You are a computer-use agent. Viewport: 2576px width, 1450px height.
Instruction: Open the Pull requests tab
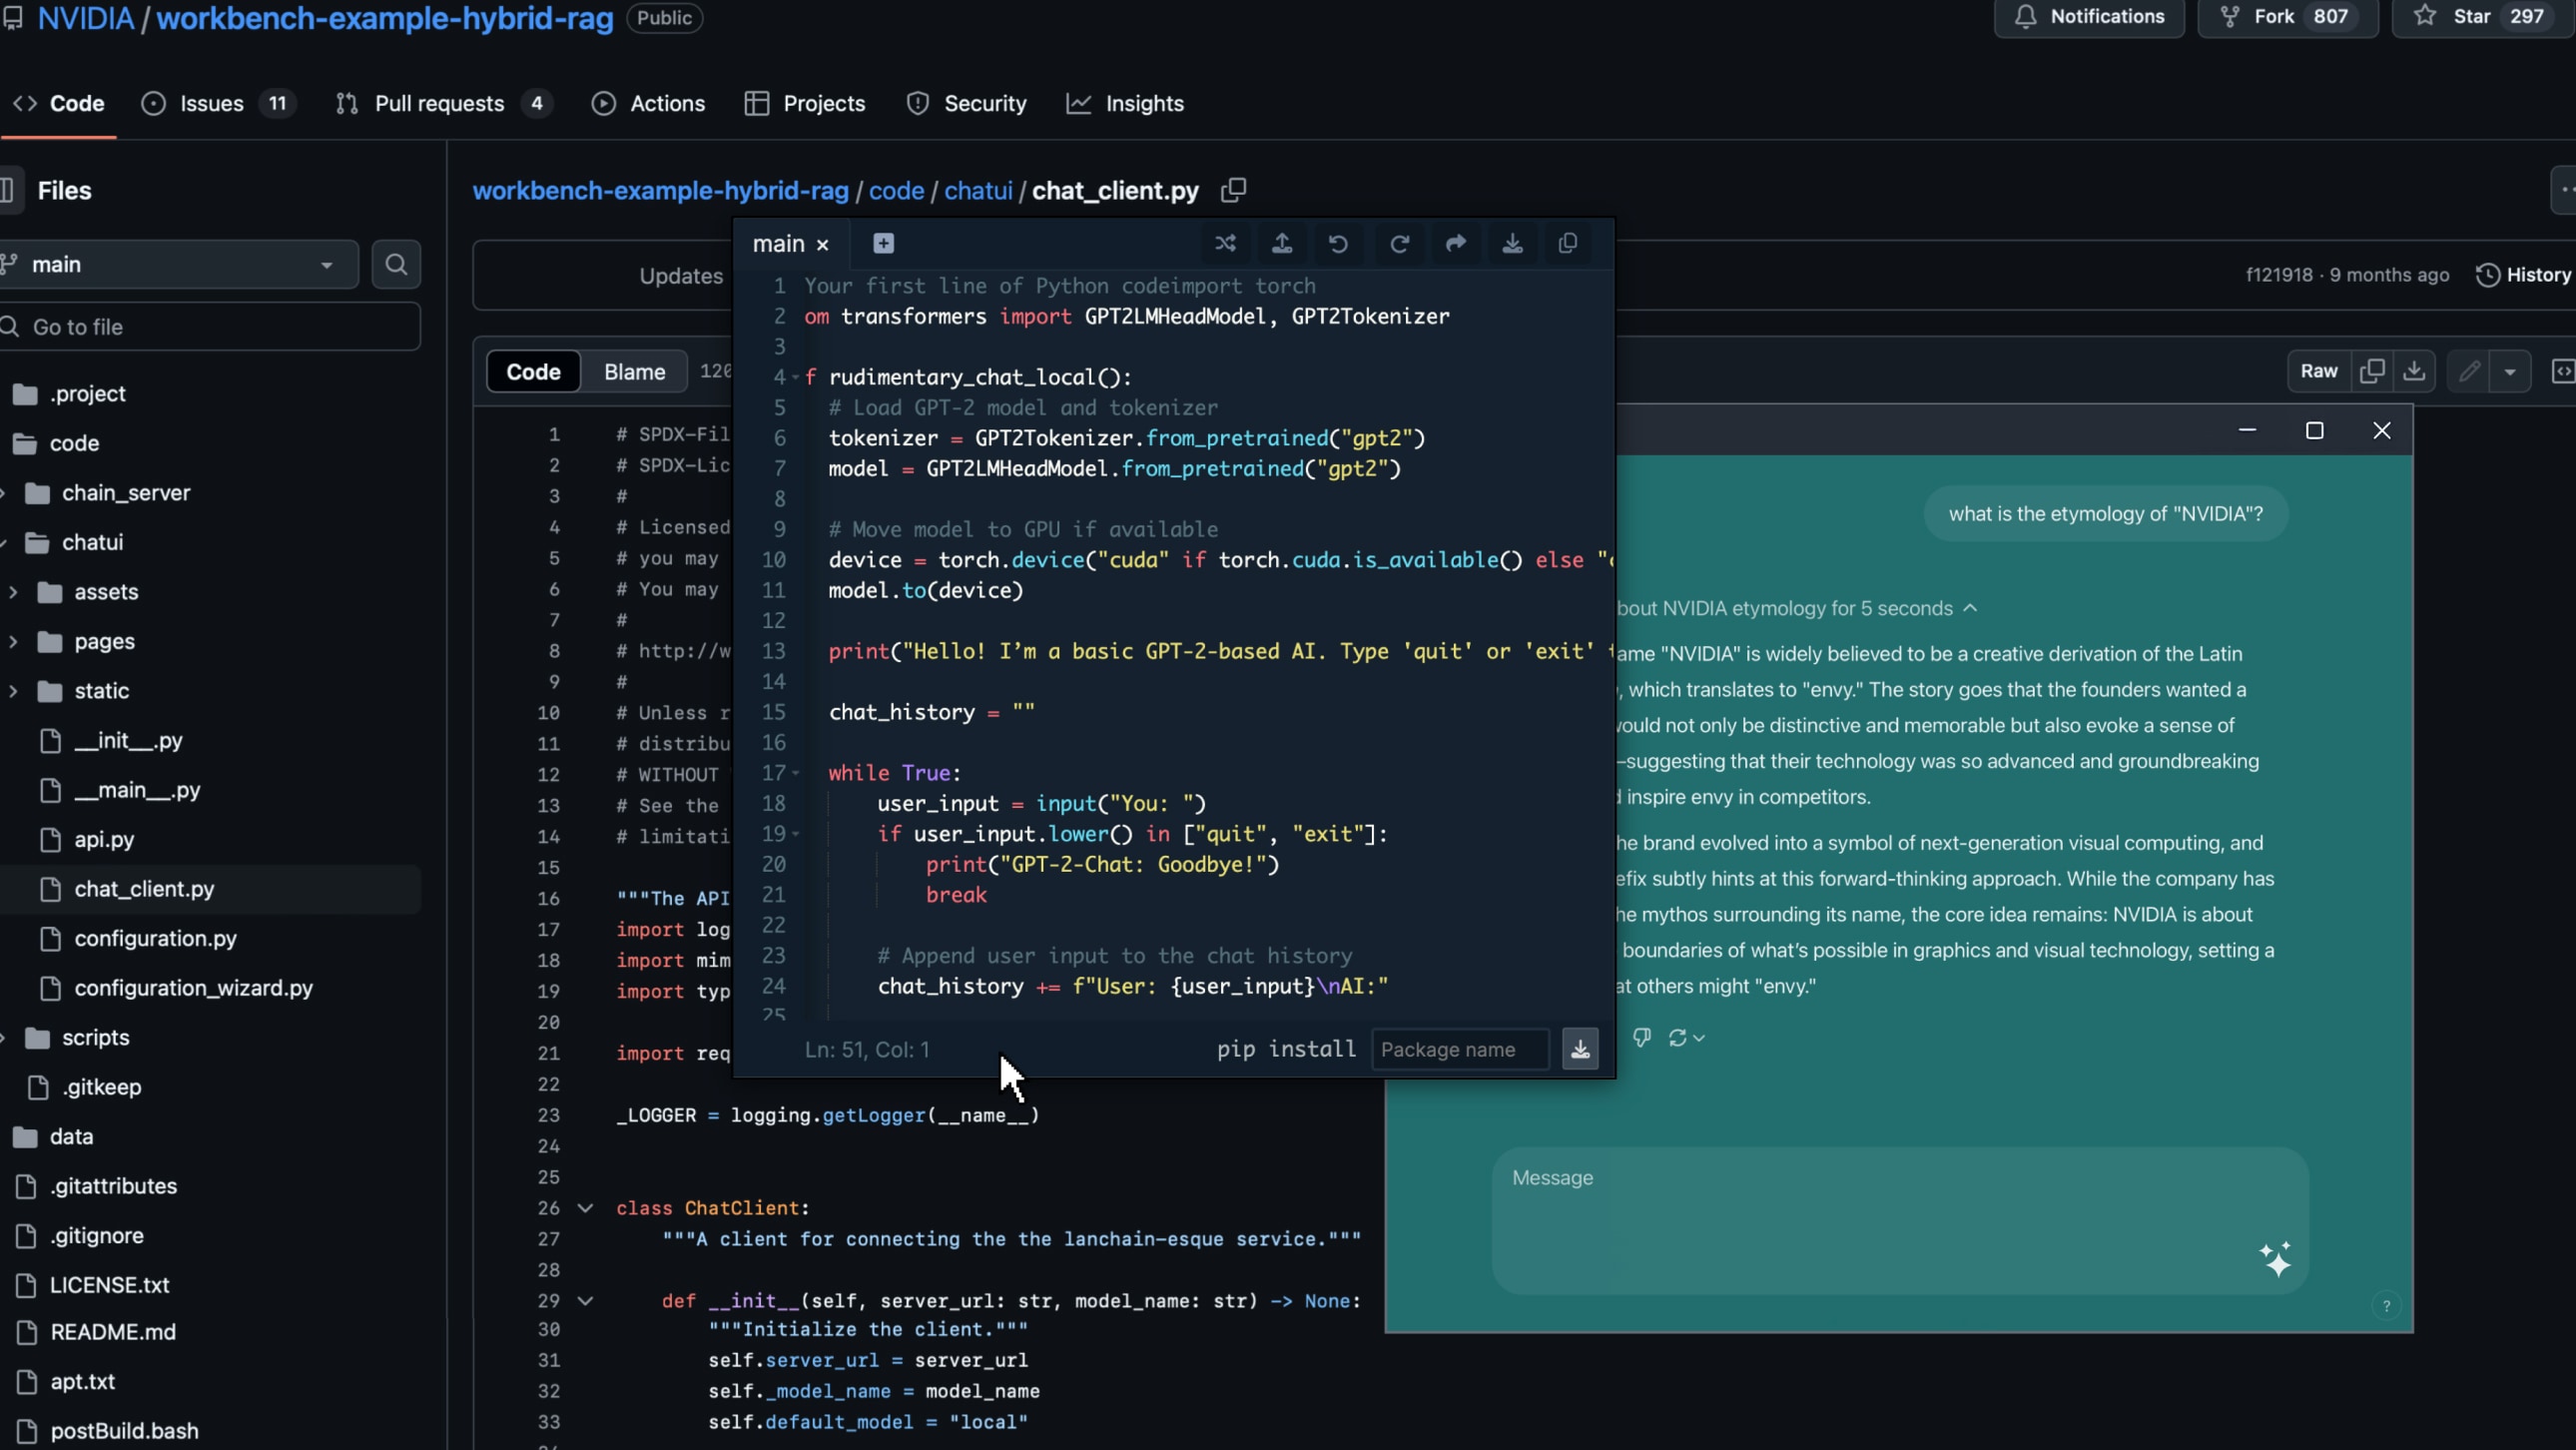click(x=439, y=104)
